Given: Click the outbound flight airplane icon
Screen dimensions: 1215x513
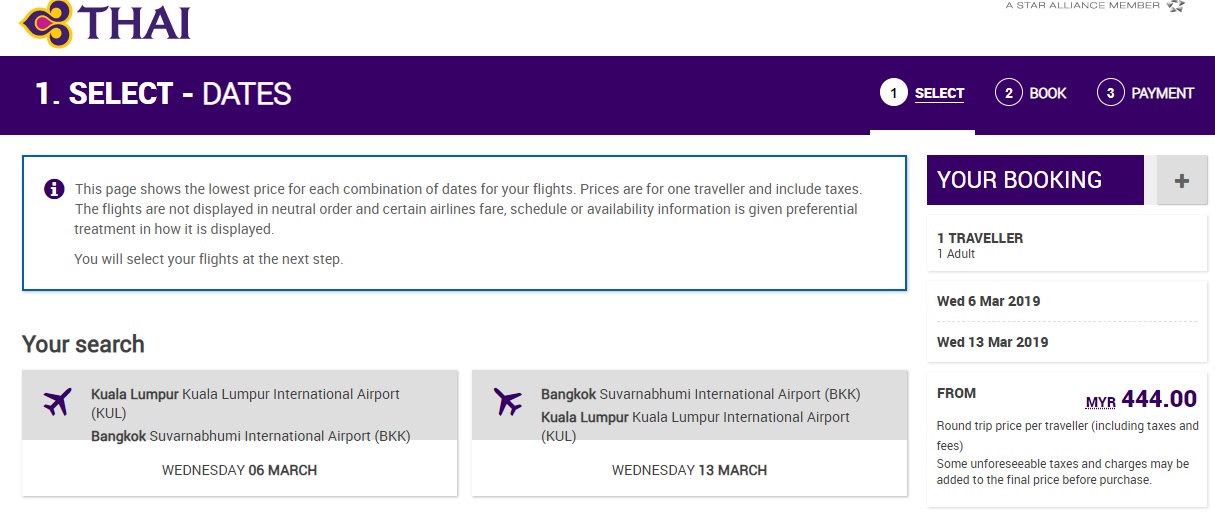Looking at the screenshot, I should (x=58, y=402).
